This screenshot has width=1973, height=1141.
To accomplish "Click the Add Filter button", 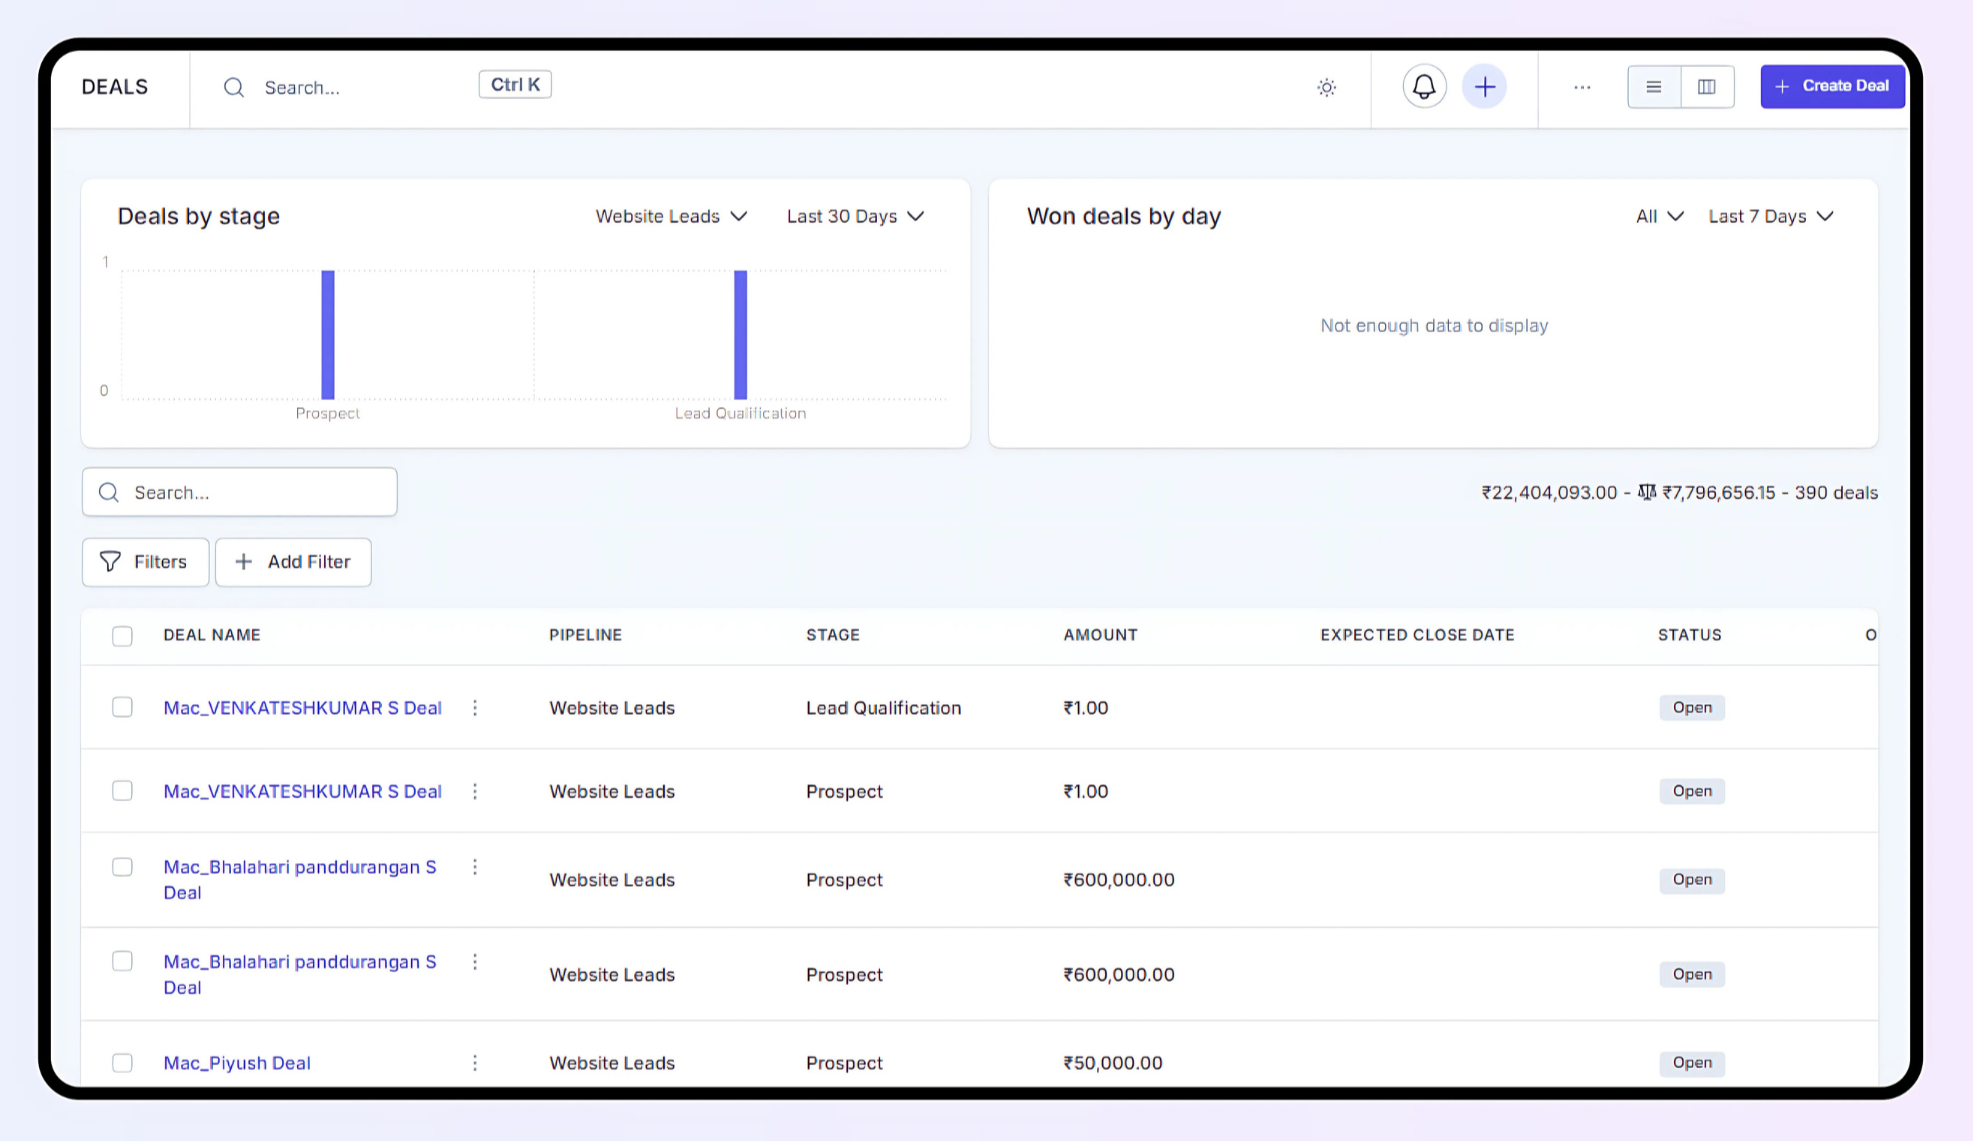I will click(x=293, y=562).
